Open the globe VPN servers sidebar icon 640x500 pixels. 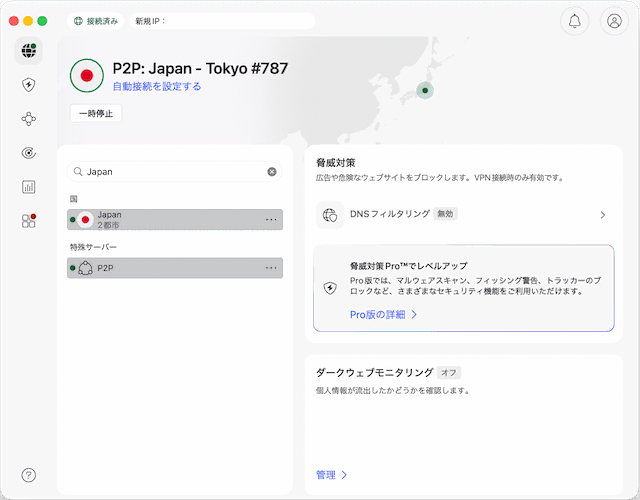point(29,52)
